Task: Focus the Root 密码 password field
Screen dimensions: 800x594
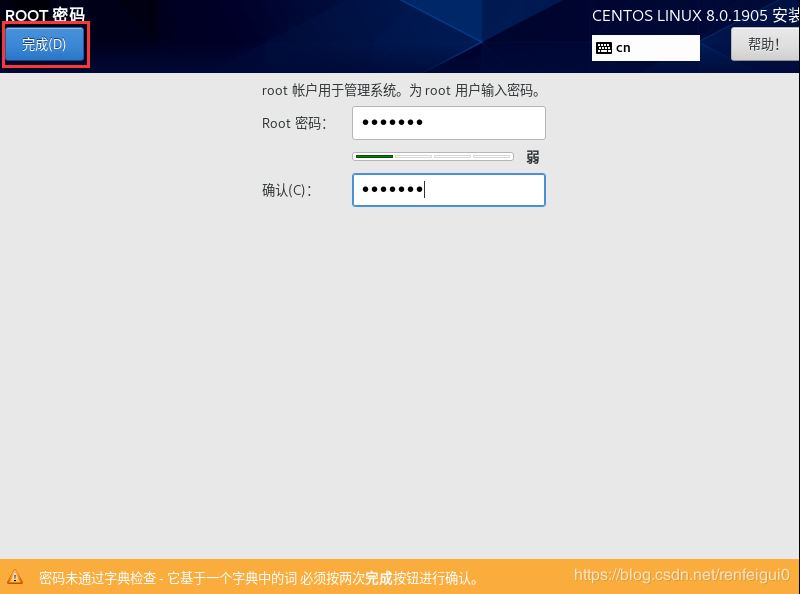Action: (448, 123)
